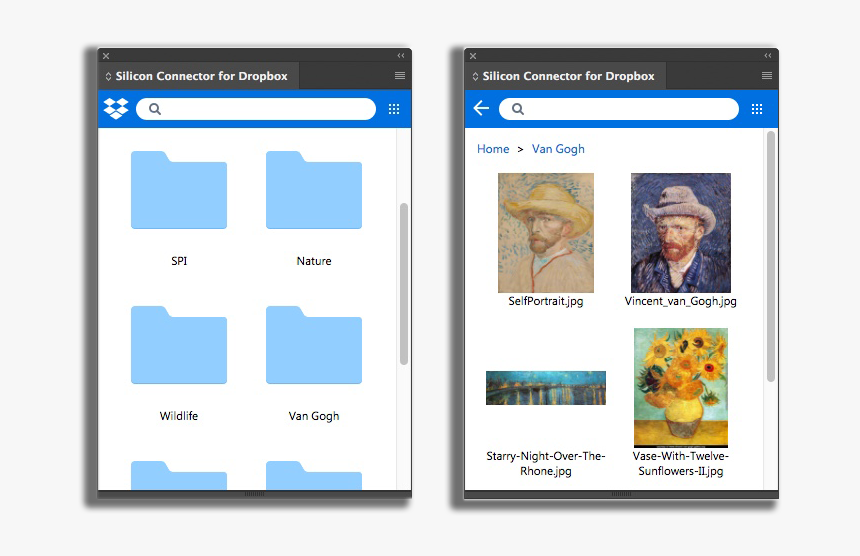Go back using the arrow in right panel
This screenshot has width=860, height=556.
[x=481, y=108]
